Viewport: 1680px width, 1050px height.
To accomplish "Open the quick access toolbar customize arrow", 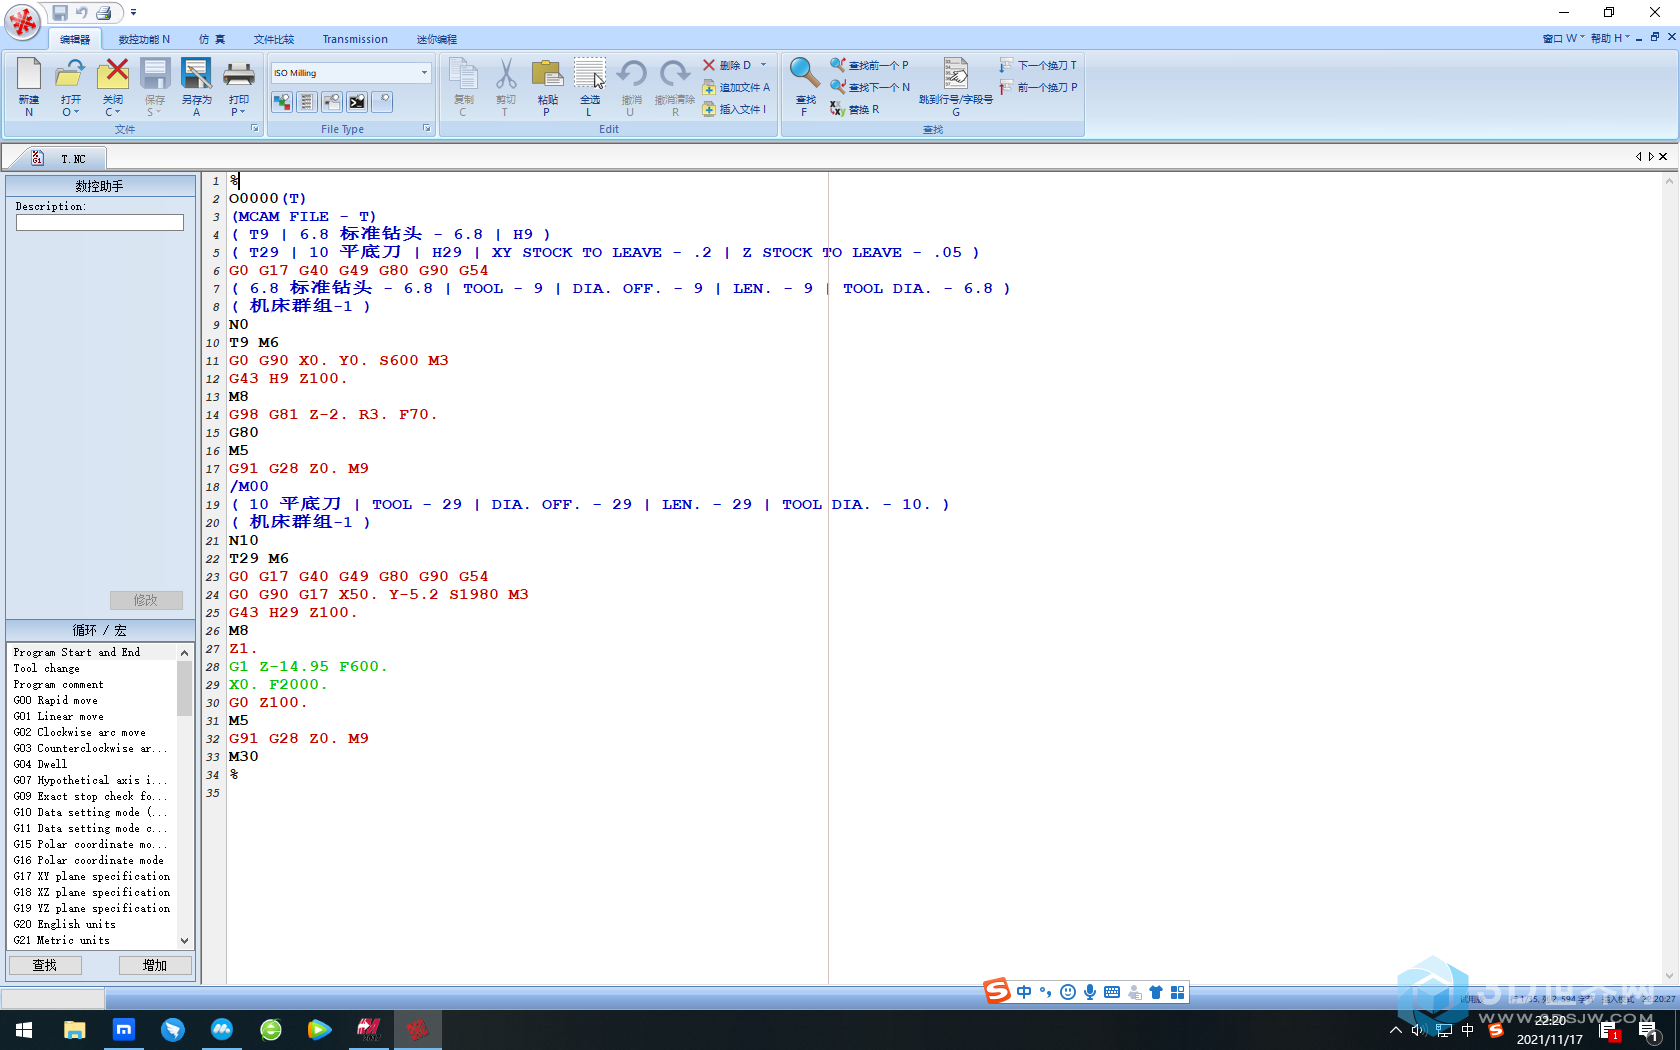I will 133,13.
